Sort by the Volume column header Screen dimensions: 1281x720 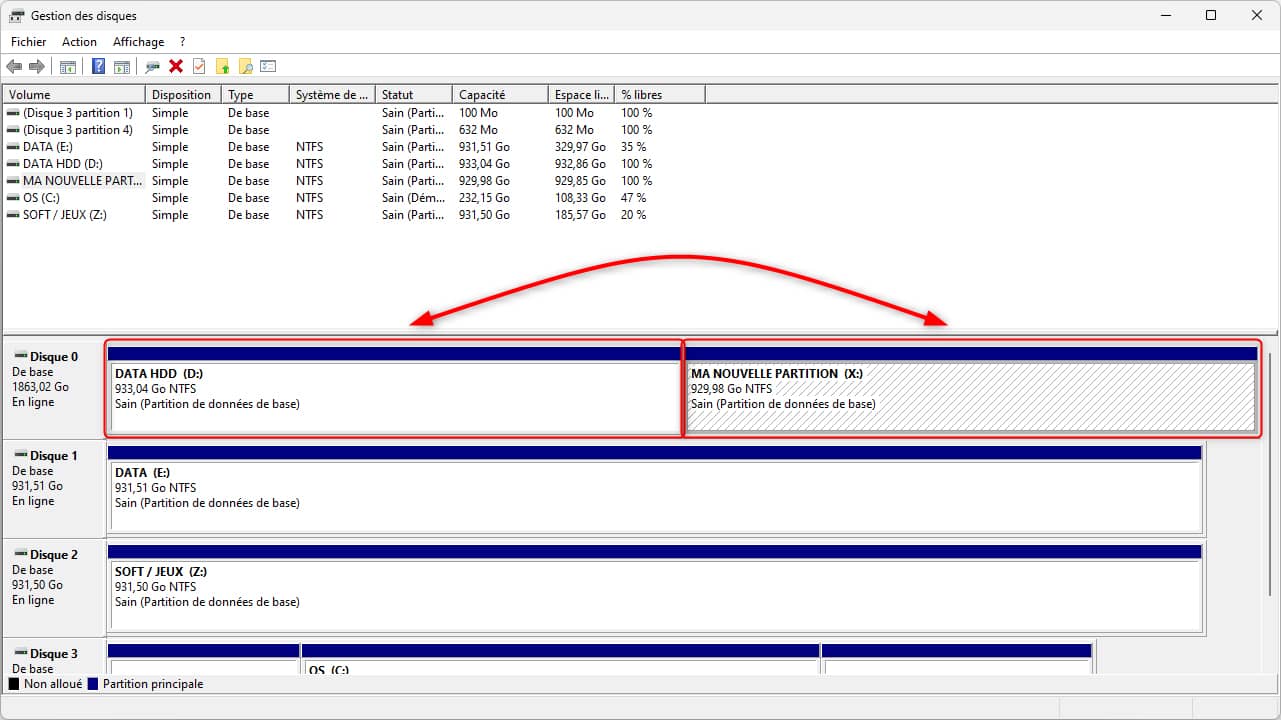pyautogui.click(x=75, y=95)
